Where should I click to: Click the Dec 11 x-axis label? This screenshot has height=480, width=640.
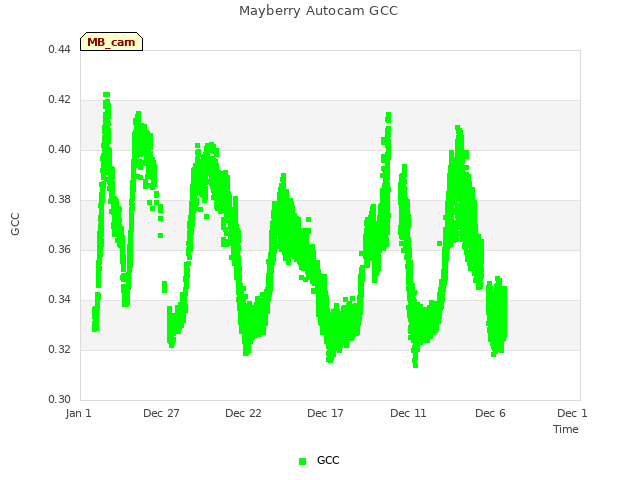pos(408,413)
